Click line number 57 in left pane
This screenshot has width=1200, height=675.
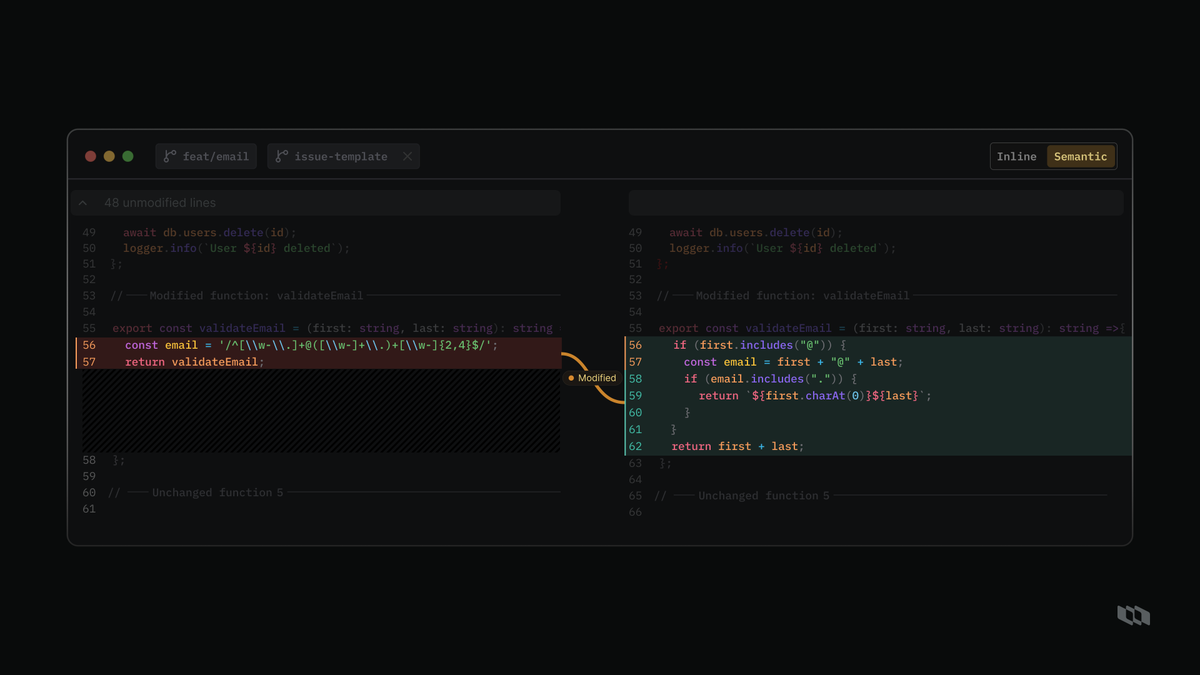click(89, 362)
